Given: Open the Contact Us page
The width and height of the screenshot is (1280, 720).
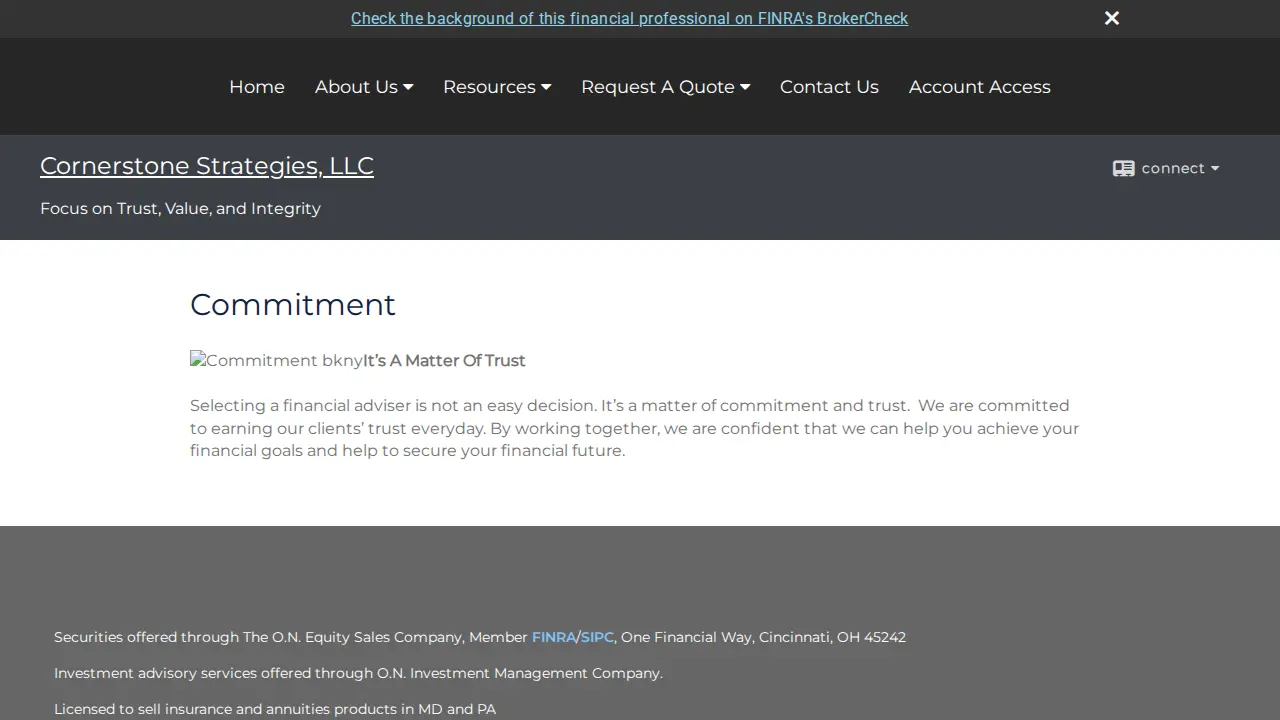Looking at the screenshot, I should coord(829,87).
